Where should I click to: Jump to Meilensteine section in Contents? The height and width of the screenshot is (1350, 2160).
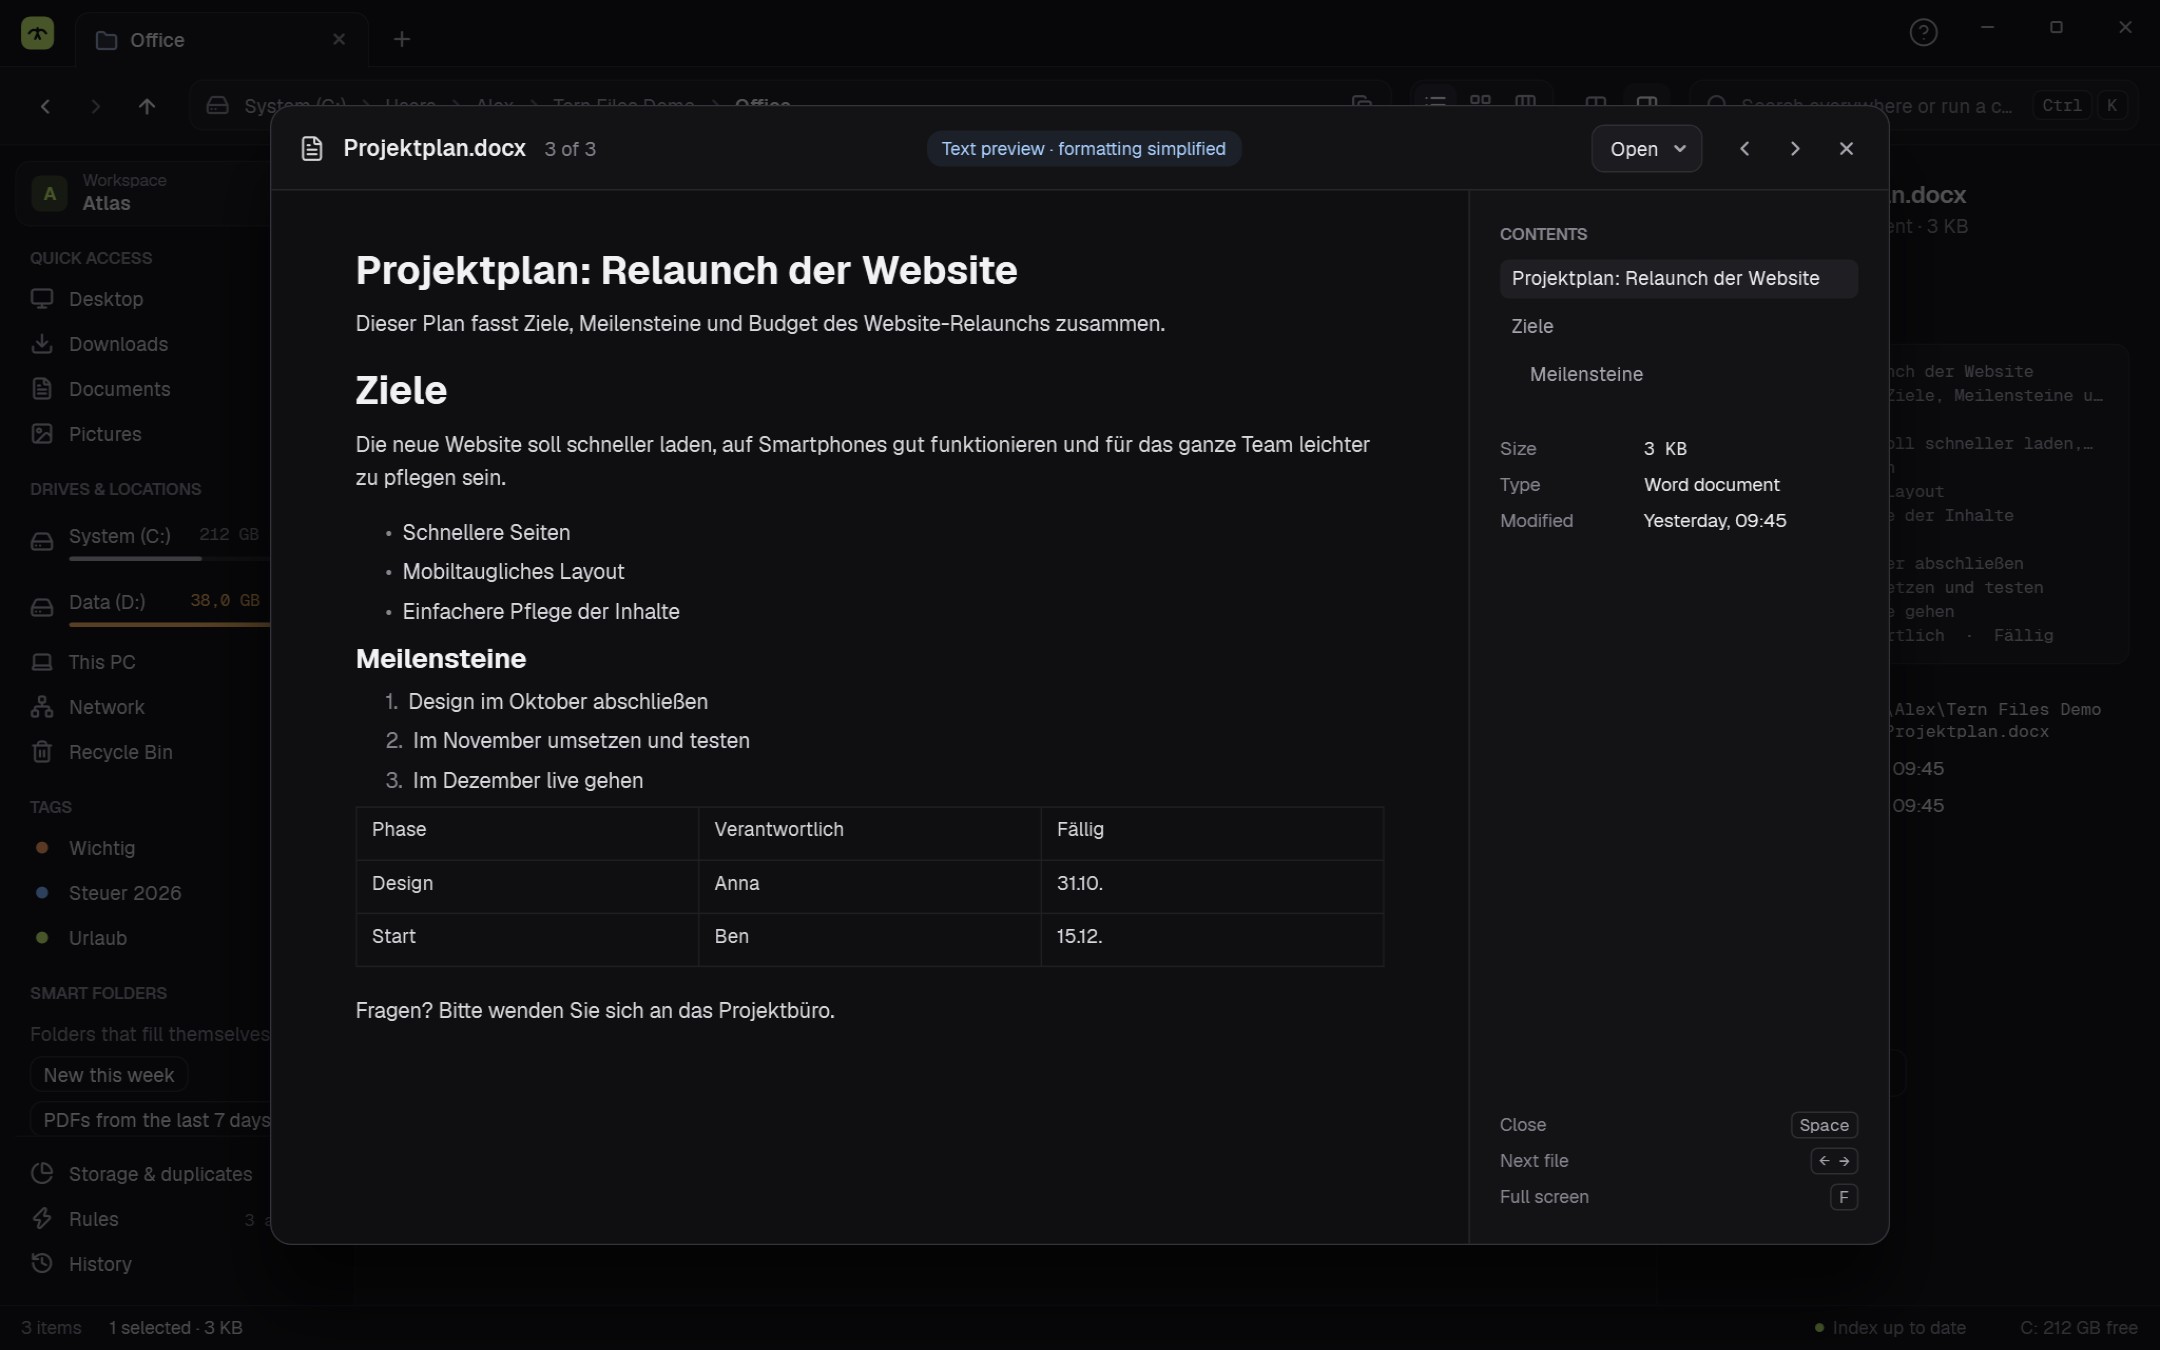click(x=1678, y=374)
